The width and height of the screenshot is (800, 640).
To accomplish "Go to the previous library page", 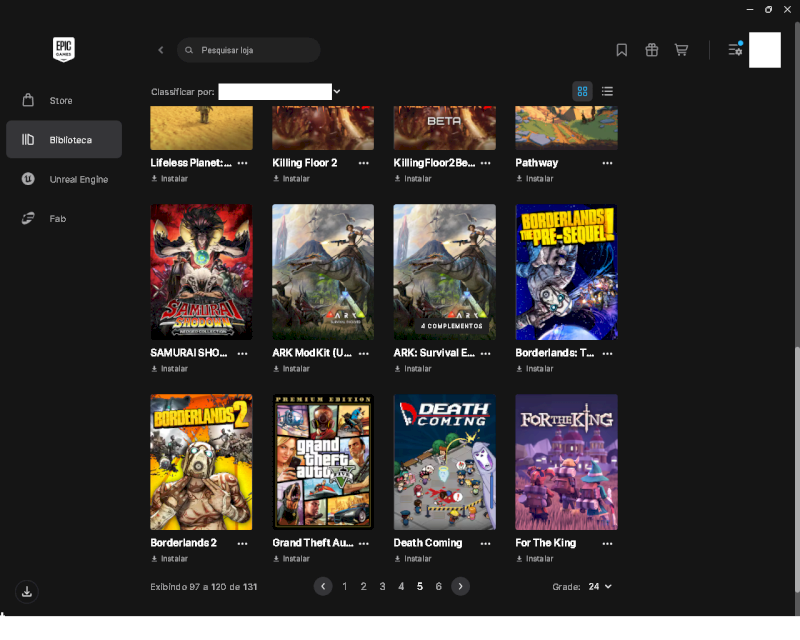I will (323, 586).
